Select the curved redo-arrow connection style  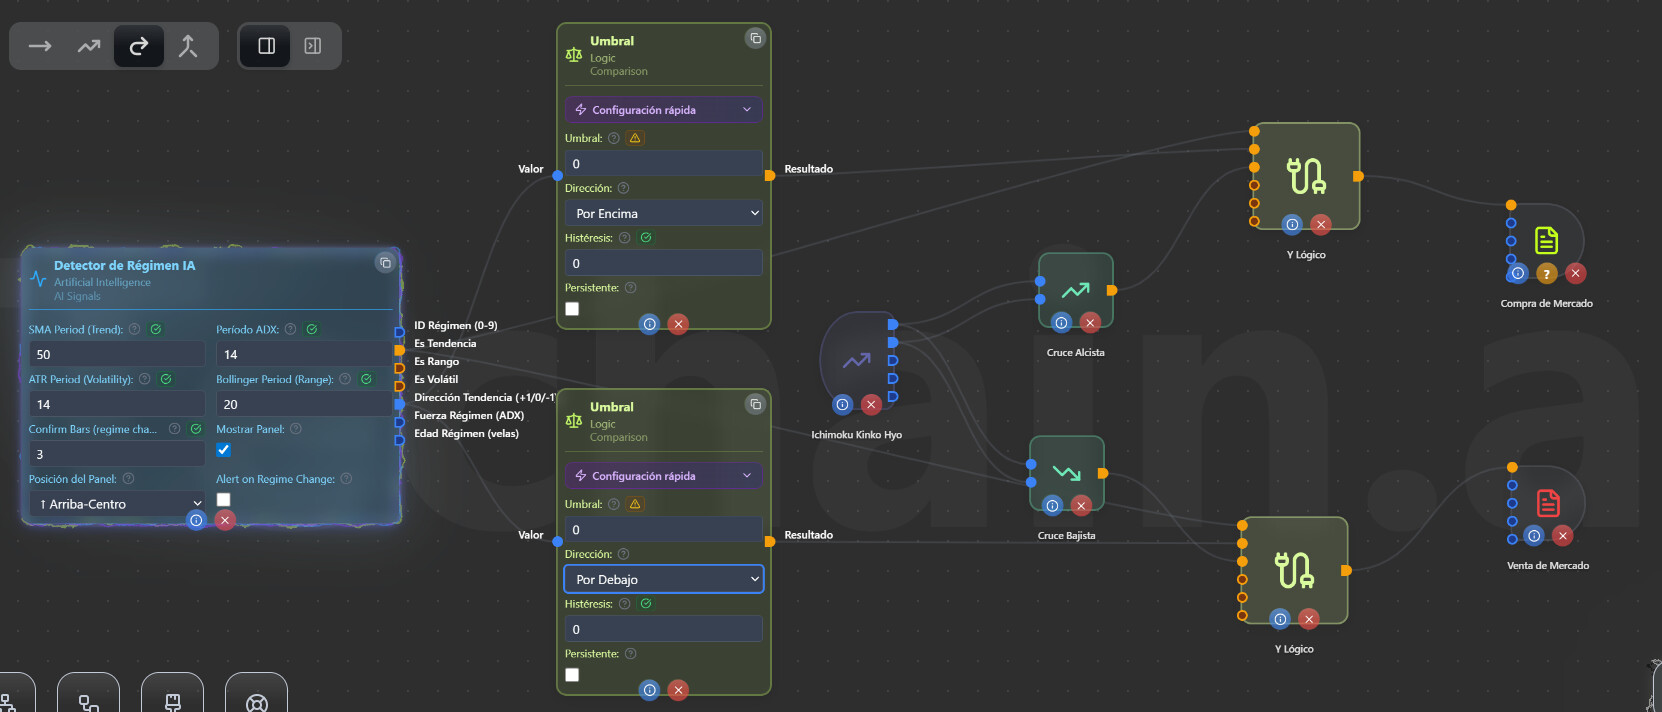click(139, 46)
